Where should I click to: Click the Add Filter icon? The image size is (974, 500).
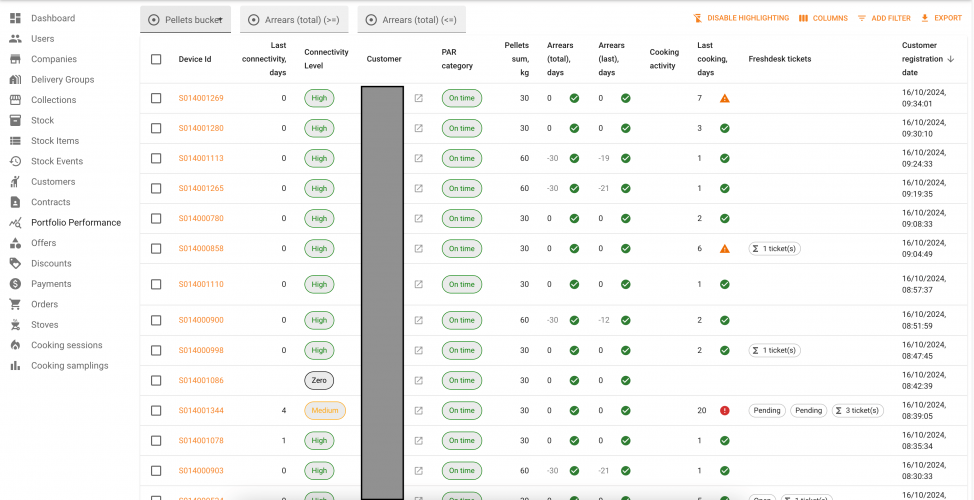(862, 18)
